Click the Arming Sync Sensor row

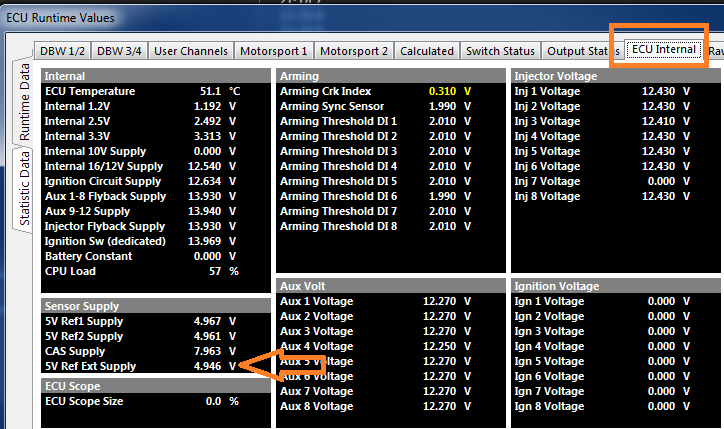[391, 106]
